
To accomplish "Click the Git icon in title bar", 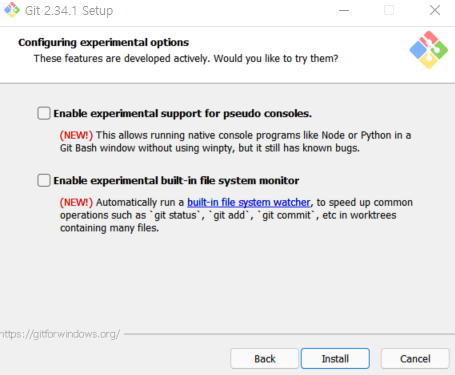I will [12, 10].
